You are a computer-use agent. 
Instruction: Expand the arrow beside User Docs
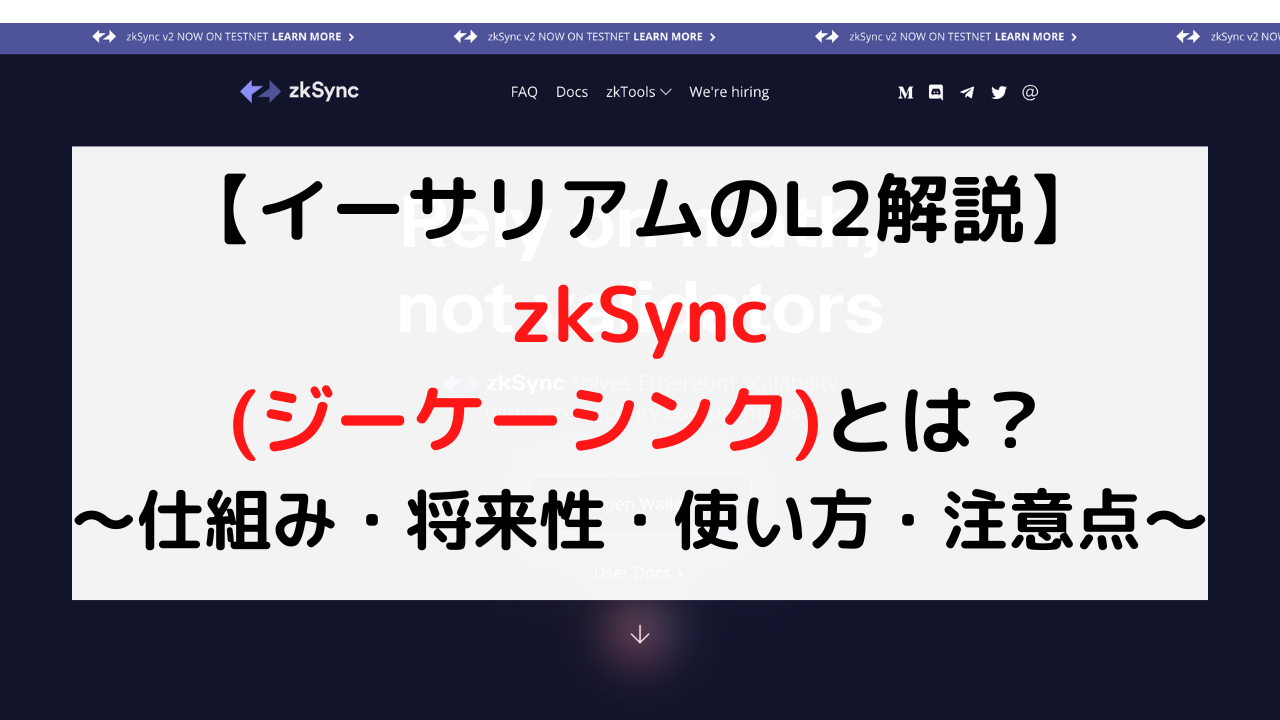coord(681,573)
